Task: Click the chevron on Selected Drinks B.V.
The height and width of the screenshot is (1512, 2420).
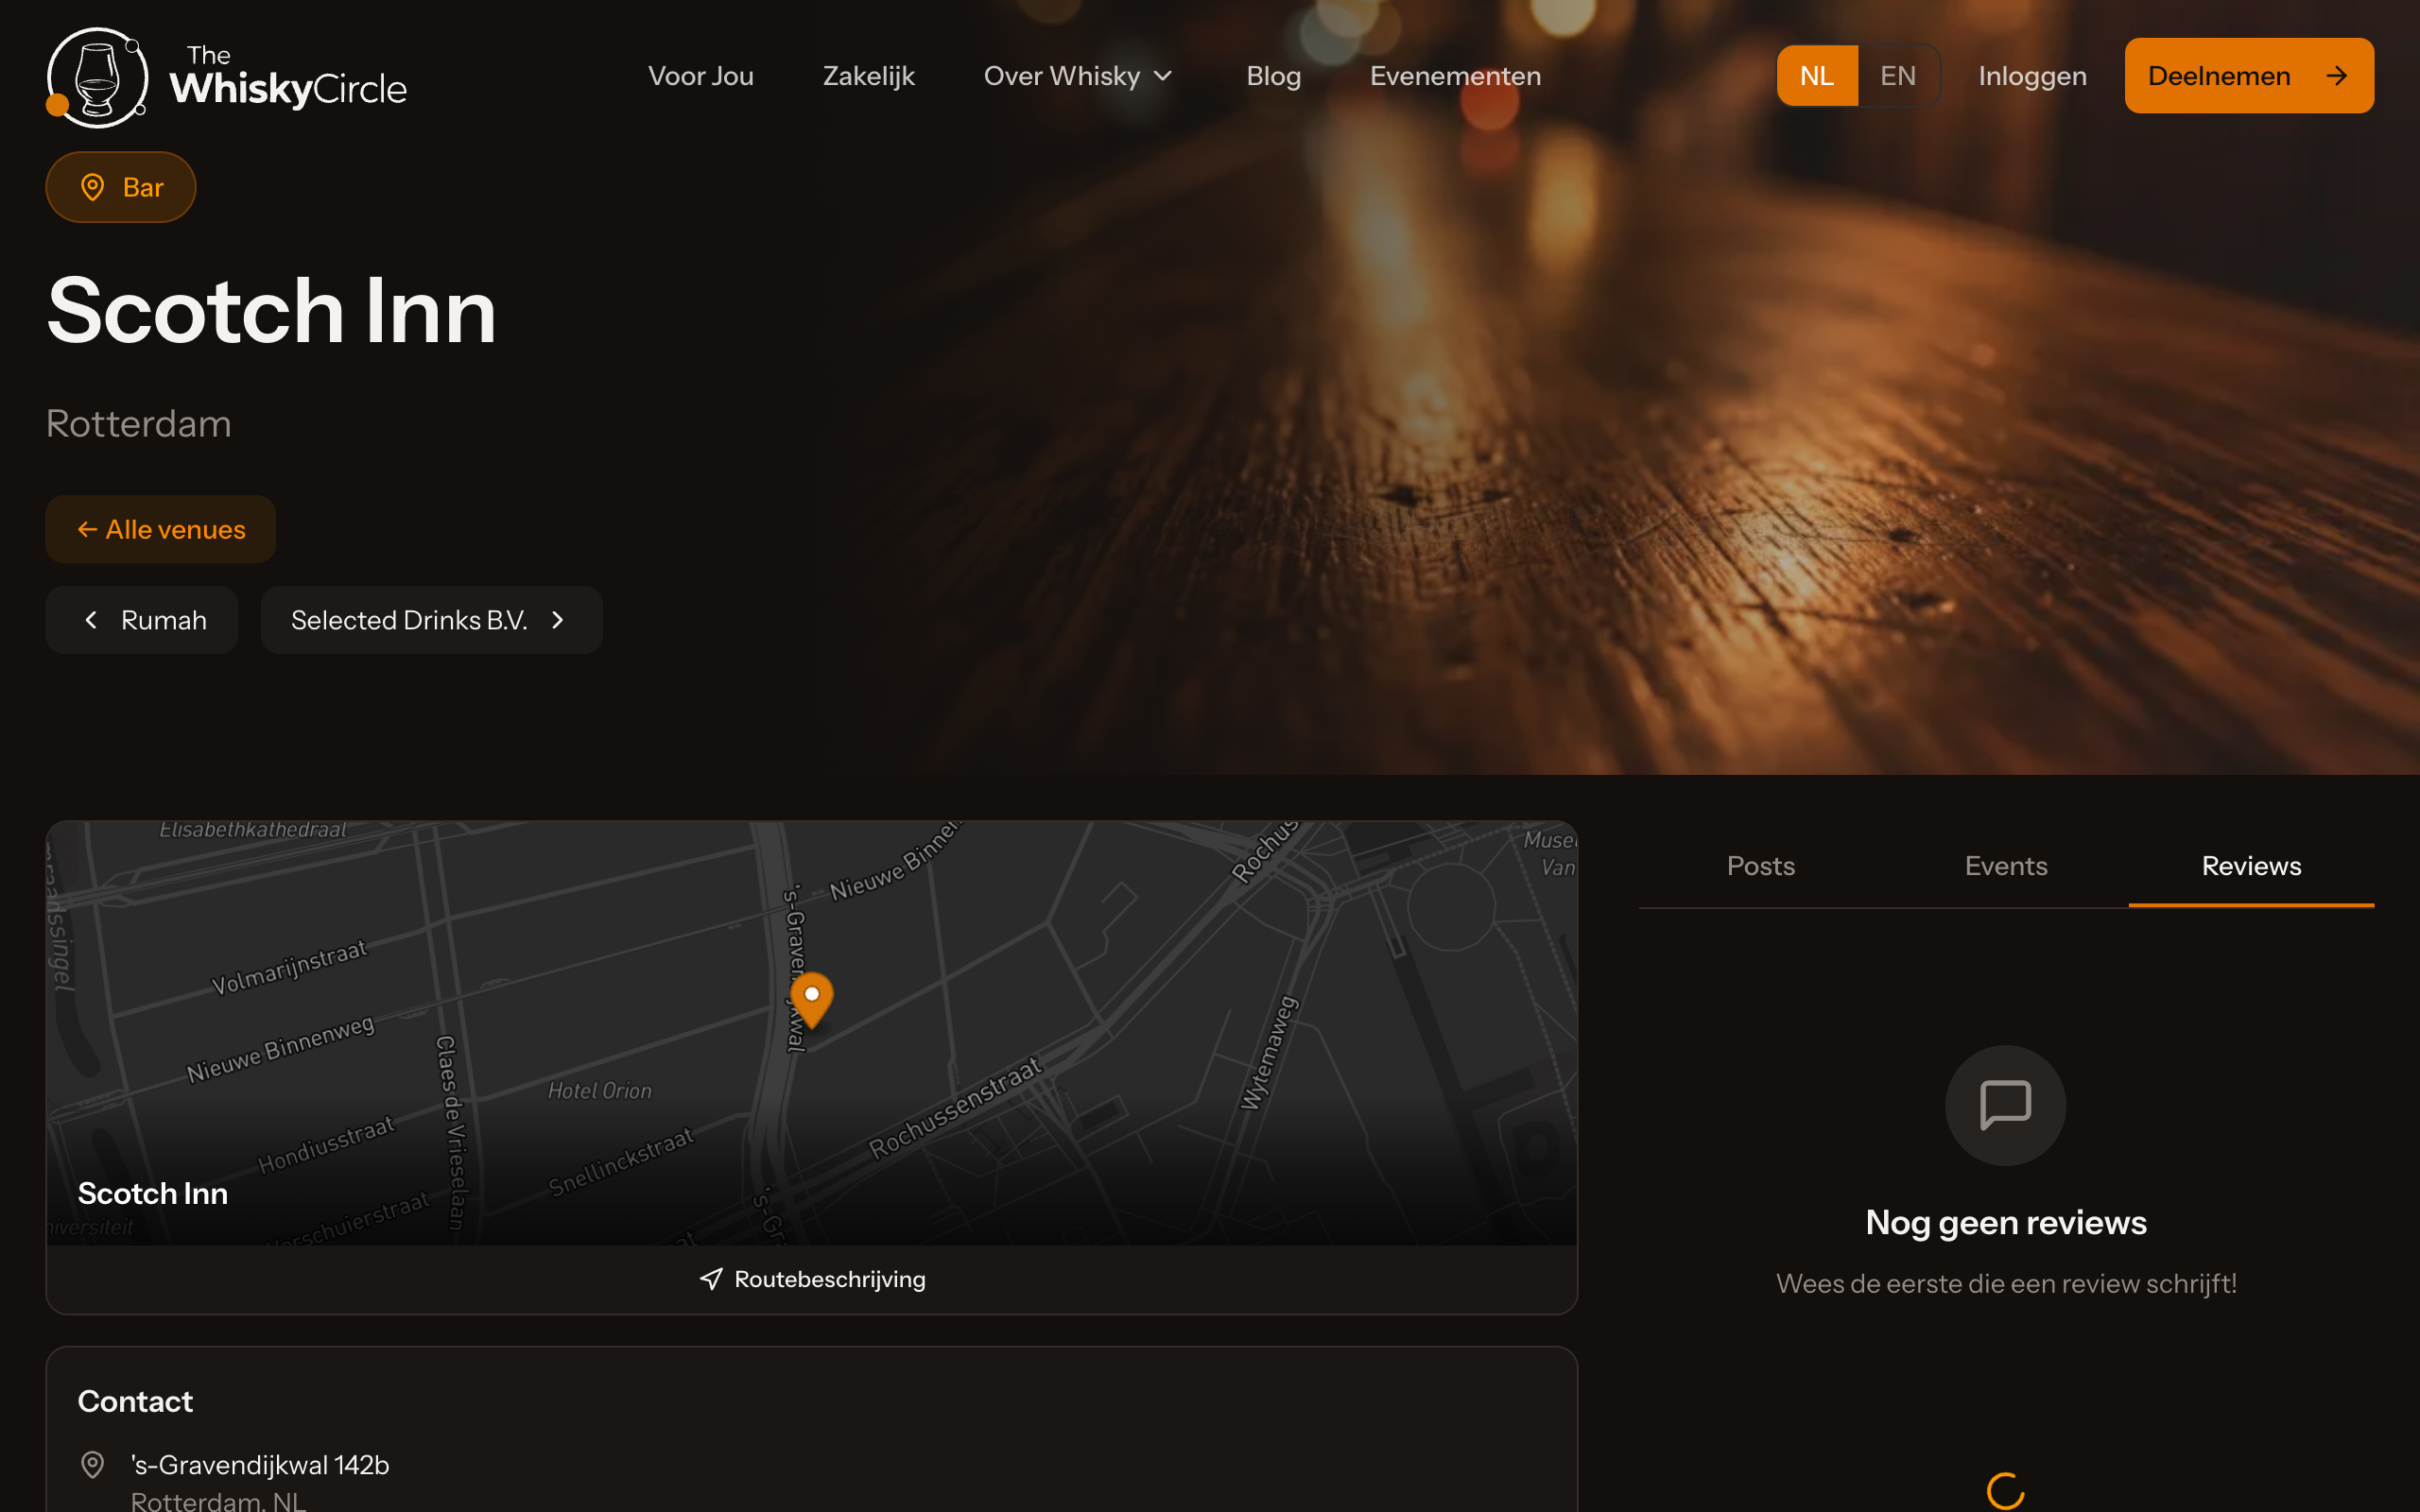Action: (x=558, y=620)
